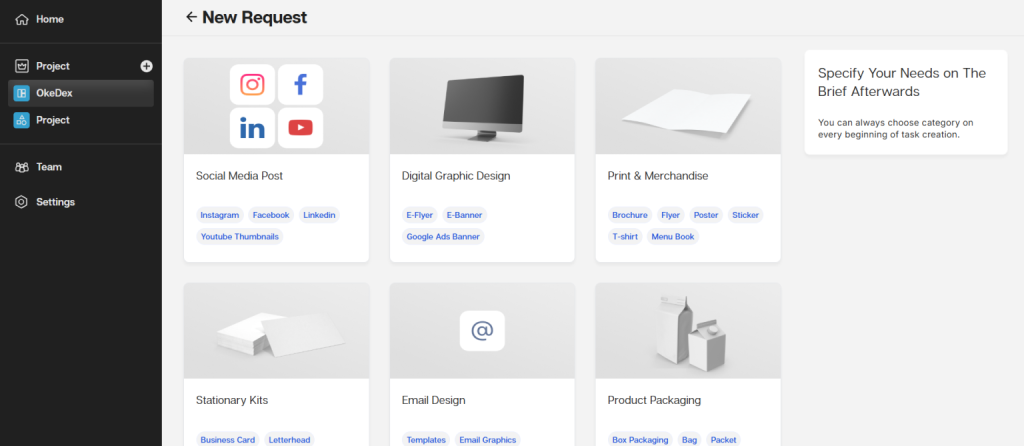
Task: Open the Settings gear in sidebar
Action: click(22, 202)
